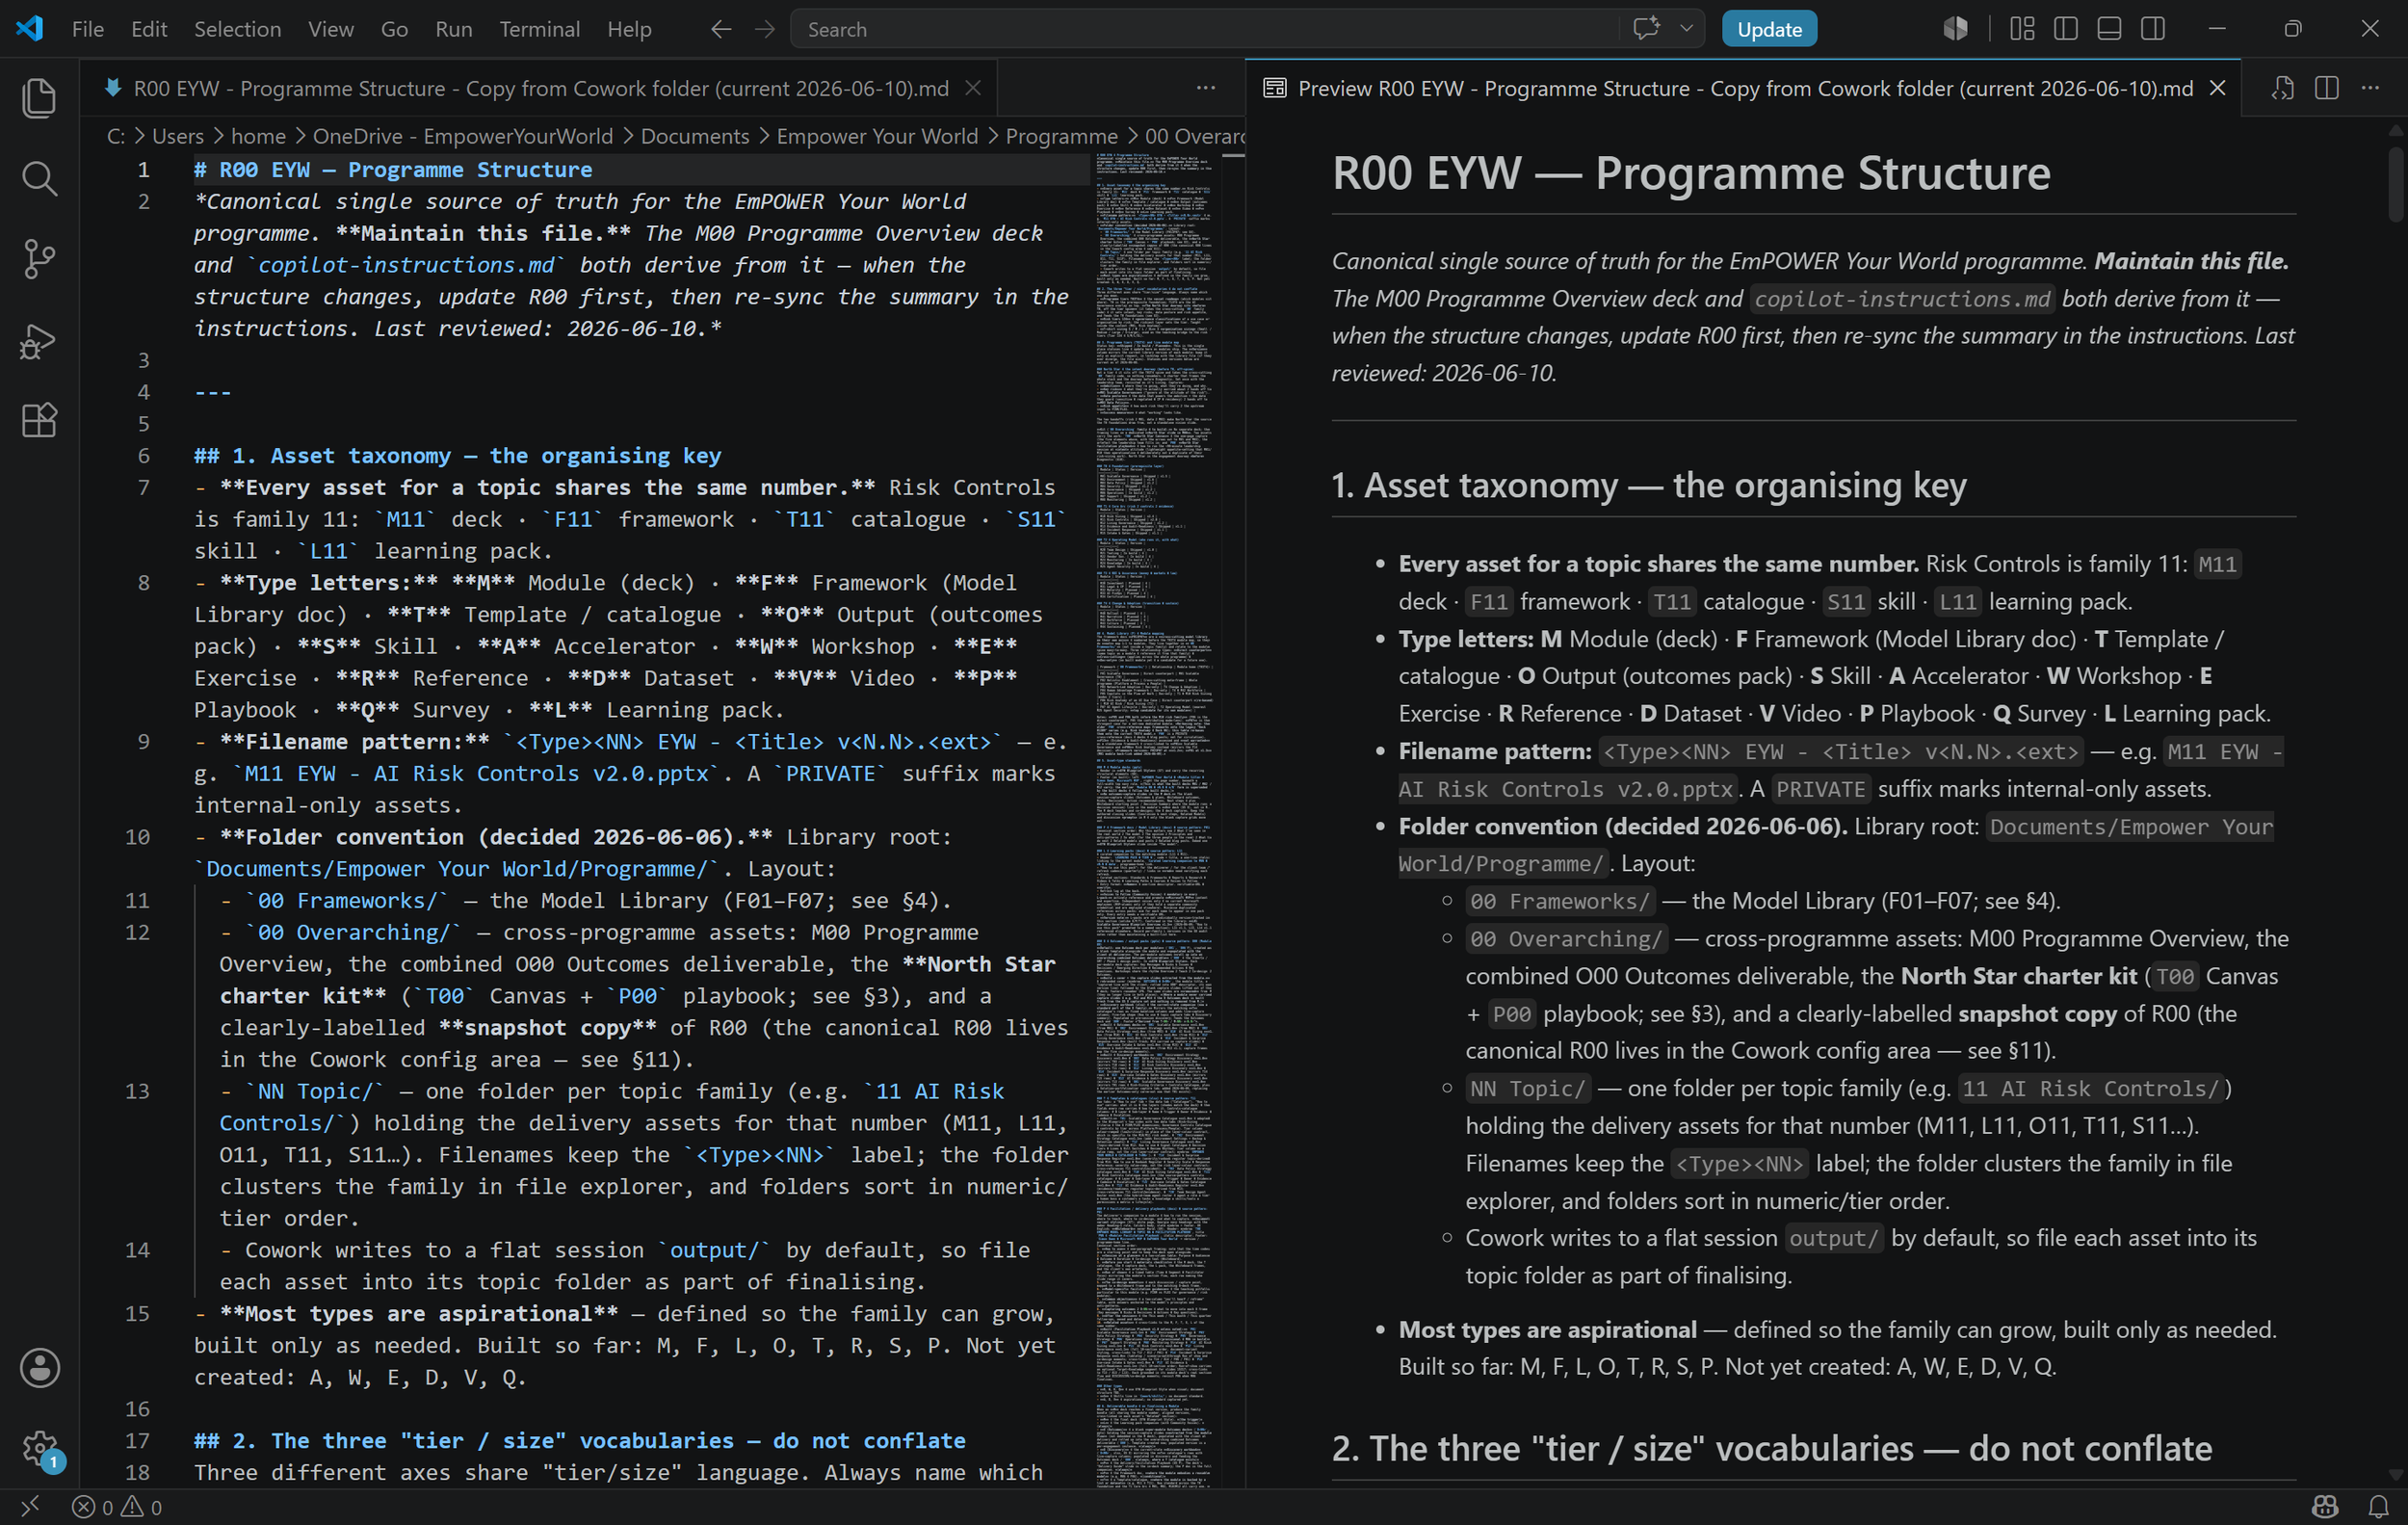Open the Extensions view
Screen dimensions: 2408x1525
(x=39, y=420)
